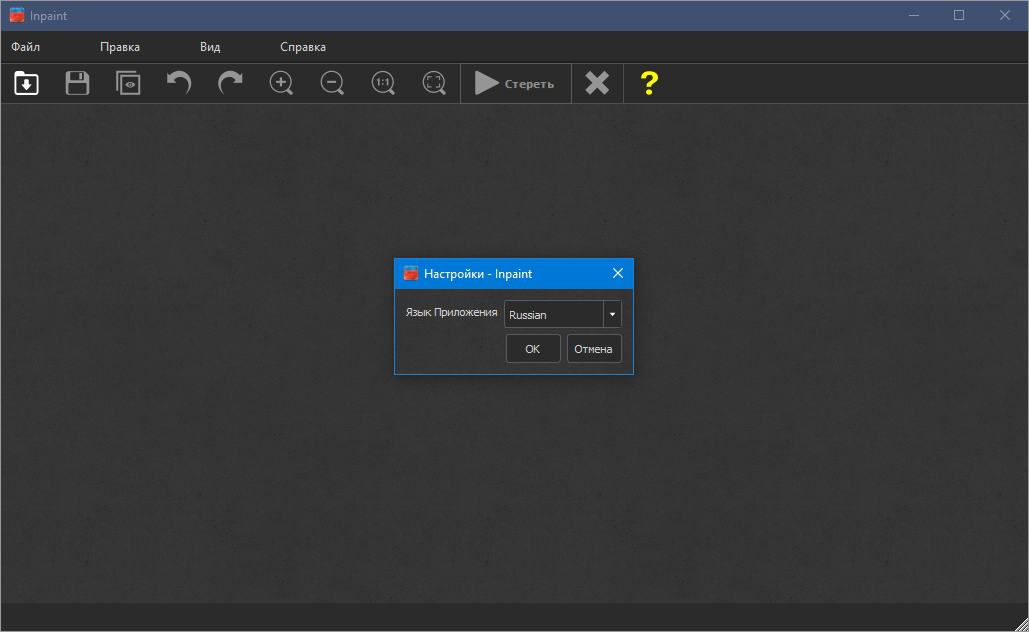Click the Undo arrow icon
1029x632 pixels.
point(179,83)
